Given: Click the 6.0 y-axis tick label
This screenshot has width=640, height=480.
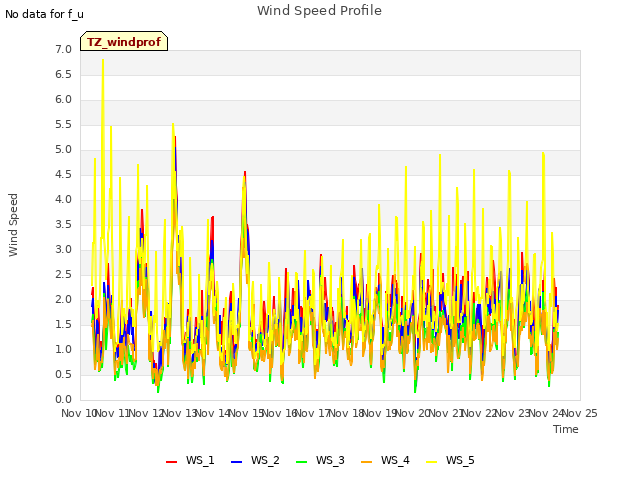Looking at the screenshot, I should pos(63,100).
